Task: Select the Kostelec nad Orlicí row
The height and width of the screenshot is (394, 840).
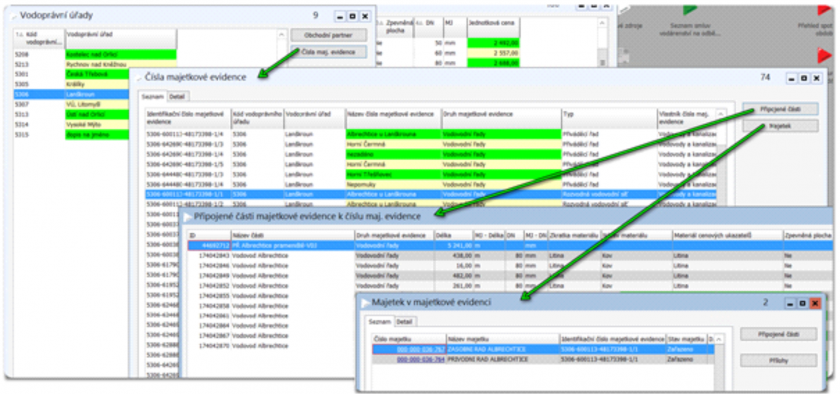Action: pos(94,54)
